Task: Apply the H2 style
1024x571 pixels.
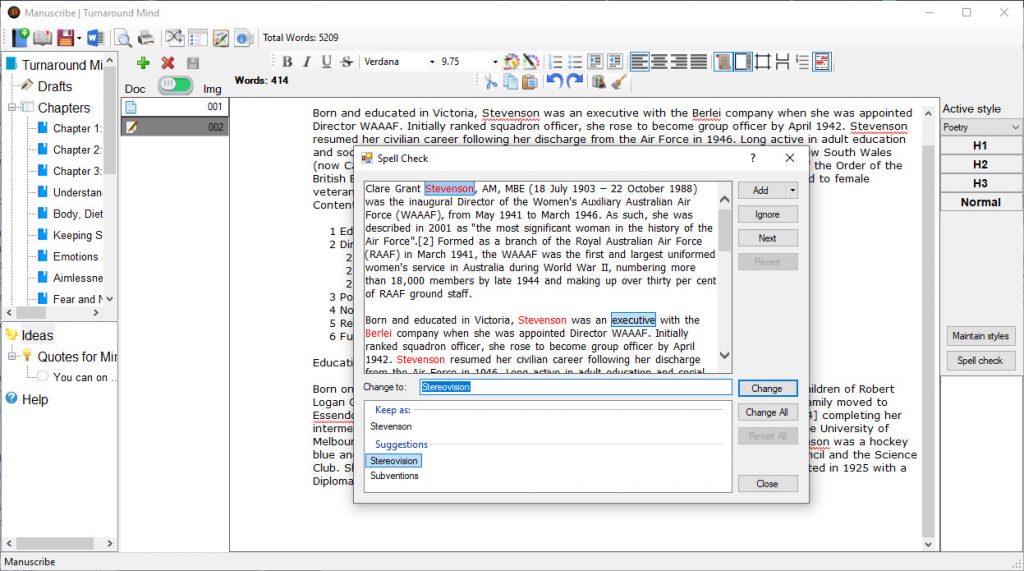Action: 980,165
